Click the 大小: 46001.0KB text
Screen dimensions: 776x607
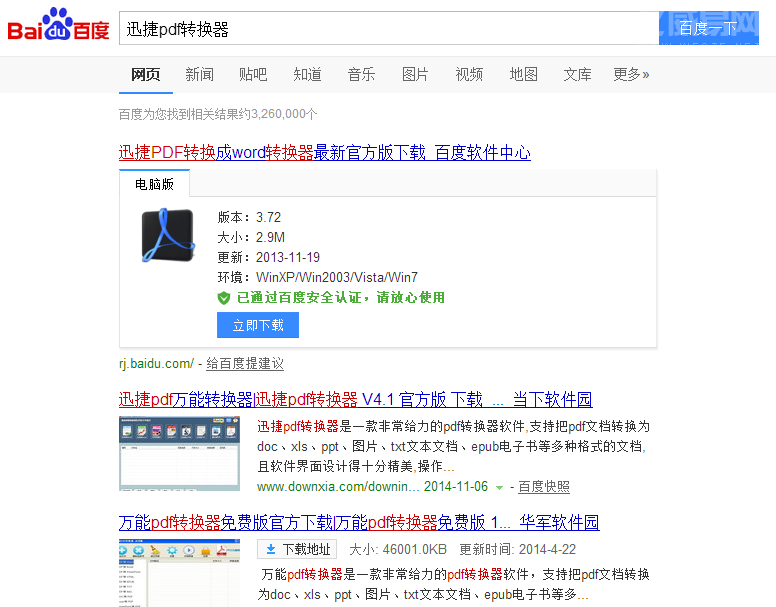click(x=398, y=549)
